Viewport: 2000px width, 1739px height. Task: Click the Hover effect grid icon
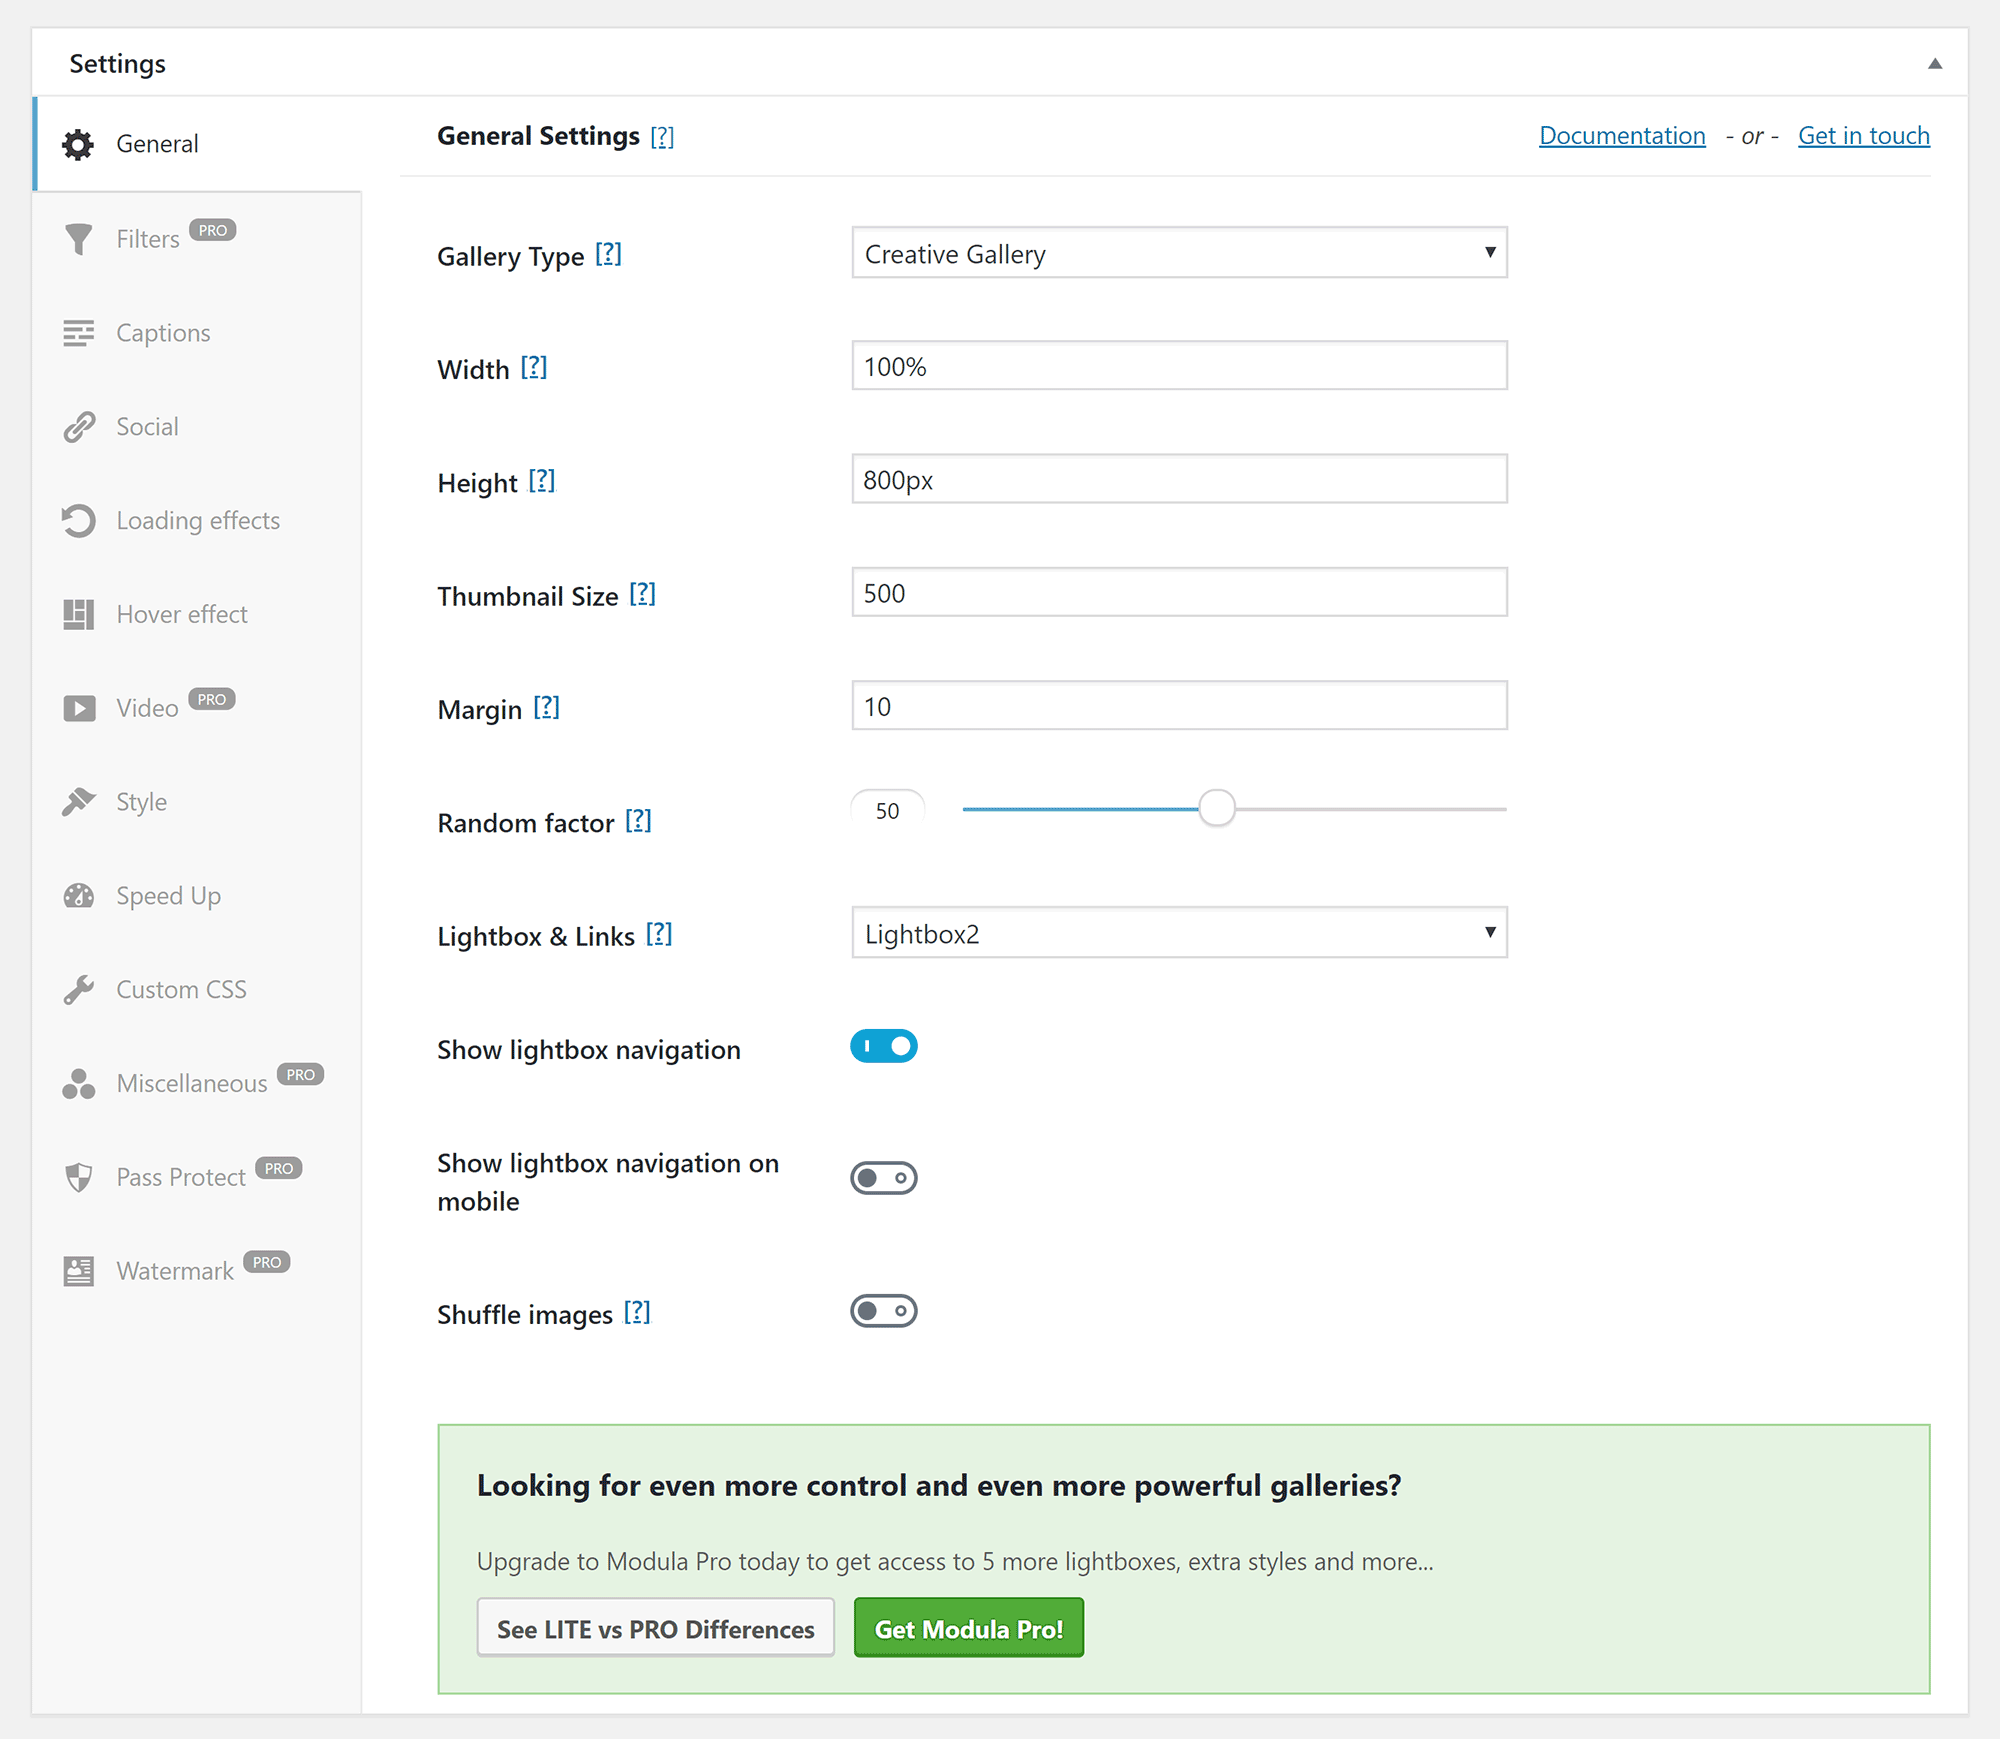click(x=78, y=615)
